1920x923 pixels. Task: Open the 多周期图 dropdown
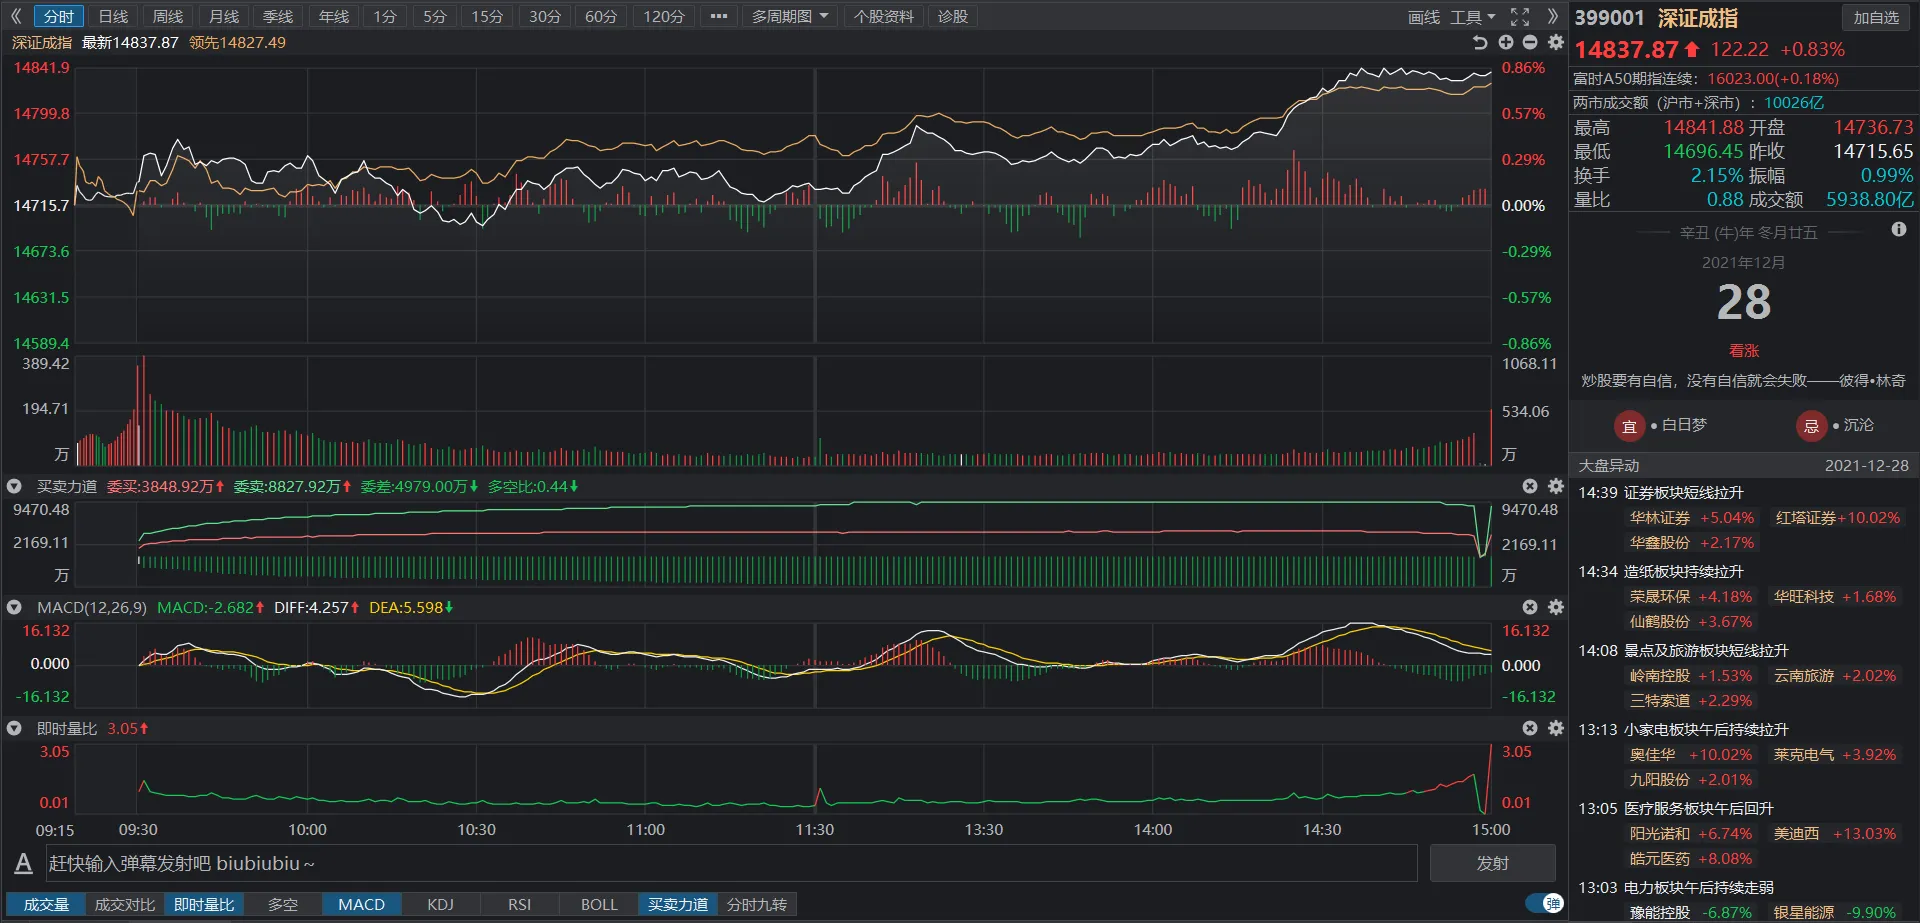coord(790,17)
